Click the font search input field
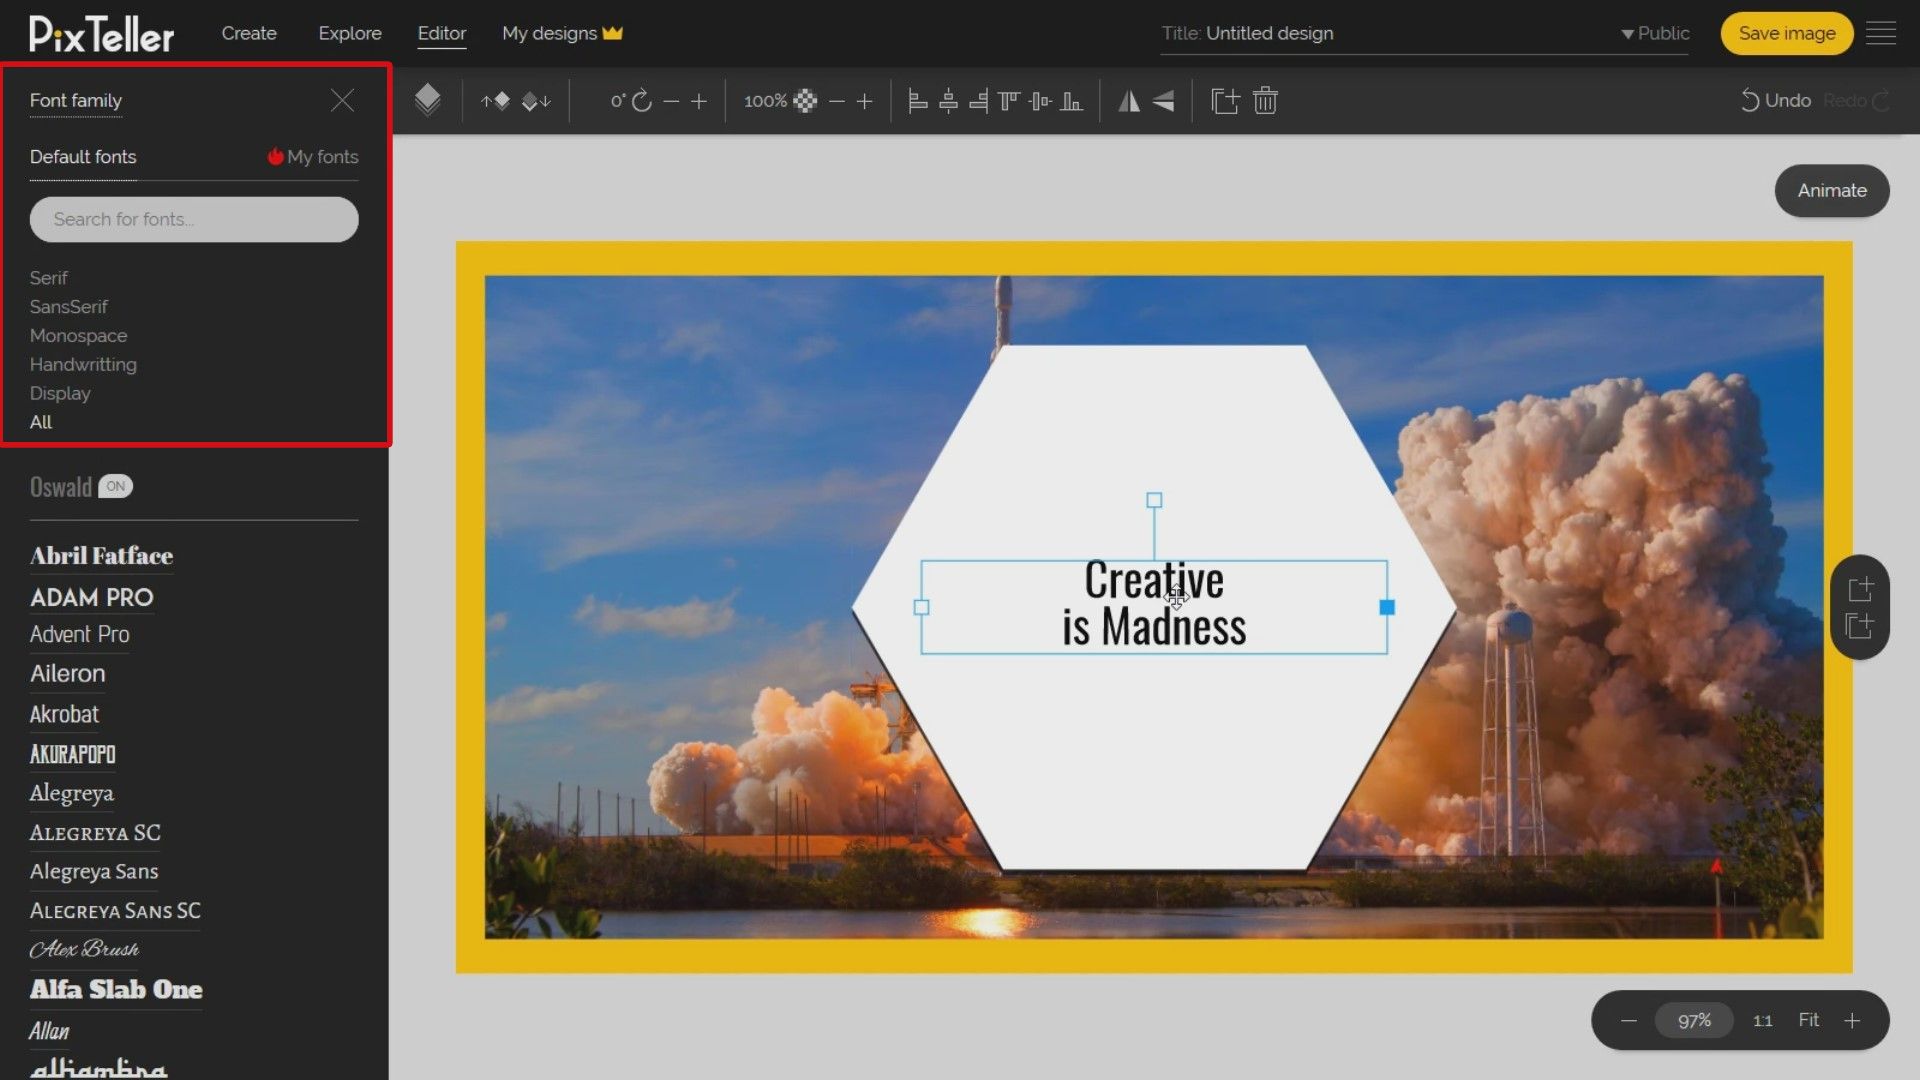This screenshot has width=1920, height=1080. point(195,219)
